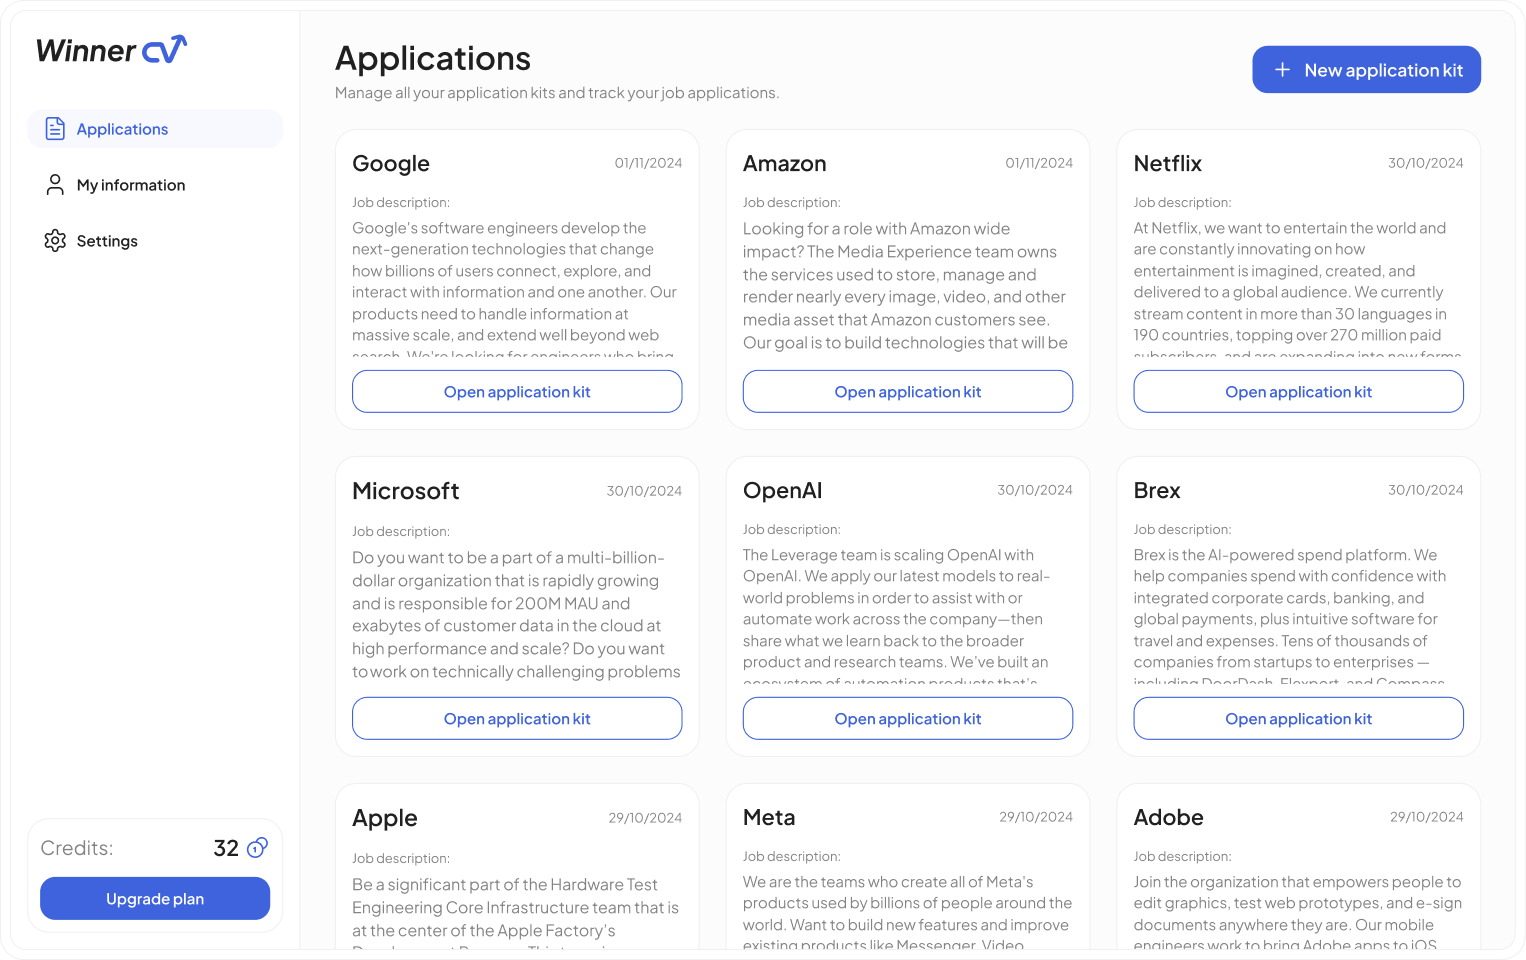The height and width of the screenshot is (960, 1526).
Task: Click the Applications document icon in sidebar
Action: (x=55, y=129)
